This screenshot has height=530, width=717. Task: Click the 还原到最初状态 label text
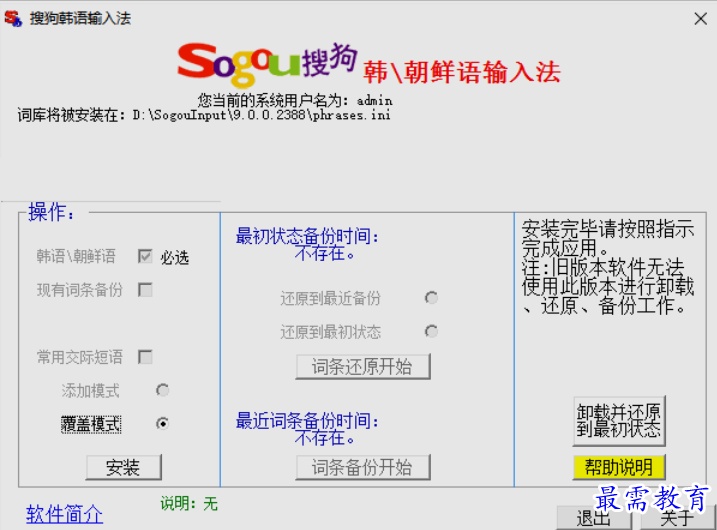tap(330, 332)
